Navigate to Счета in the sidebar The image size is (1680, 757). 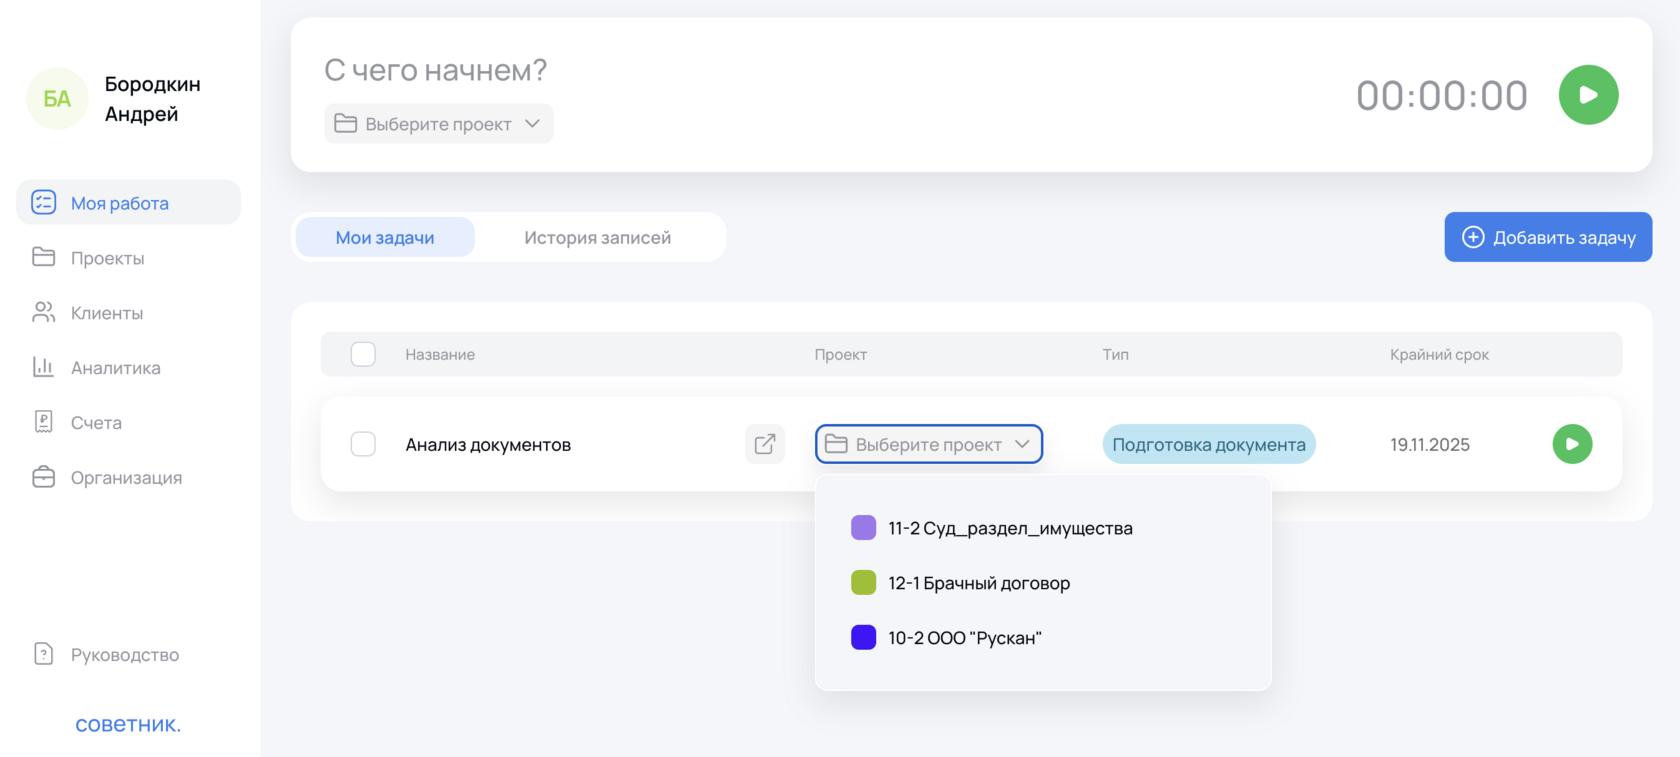[96, 423]
